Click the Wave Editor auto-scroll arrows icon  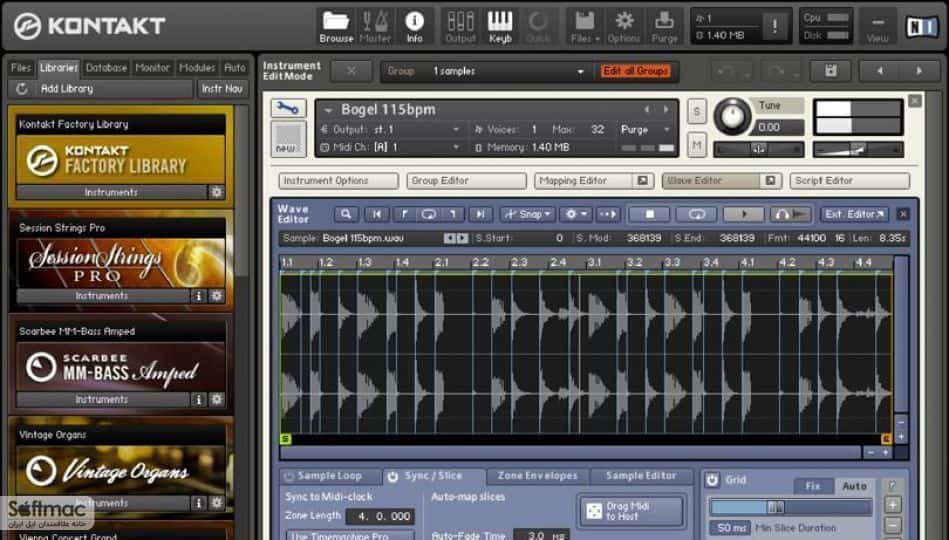607,214
